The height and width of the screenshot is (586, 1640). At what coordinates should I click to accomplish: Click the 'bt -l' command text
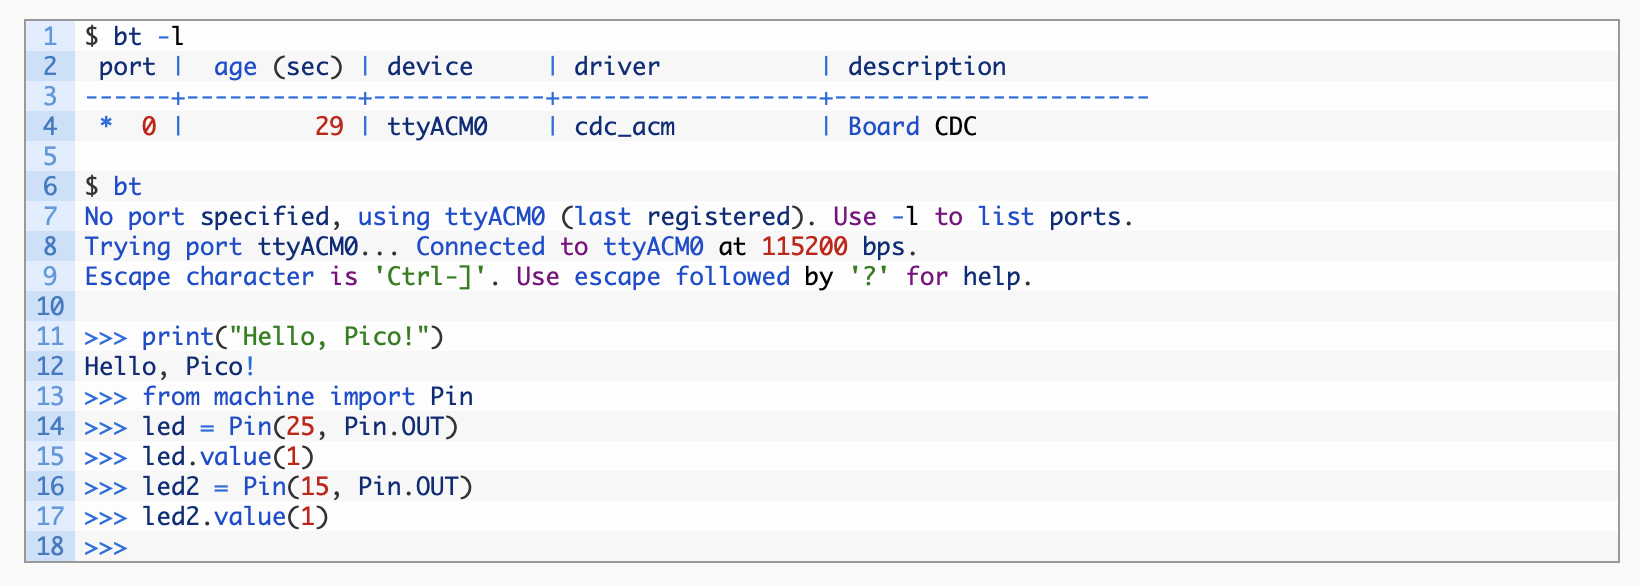[x=148, y=37]
